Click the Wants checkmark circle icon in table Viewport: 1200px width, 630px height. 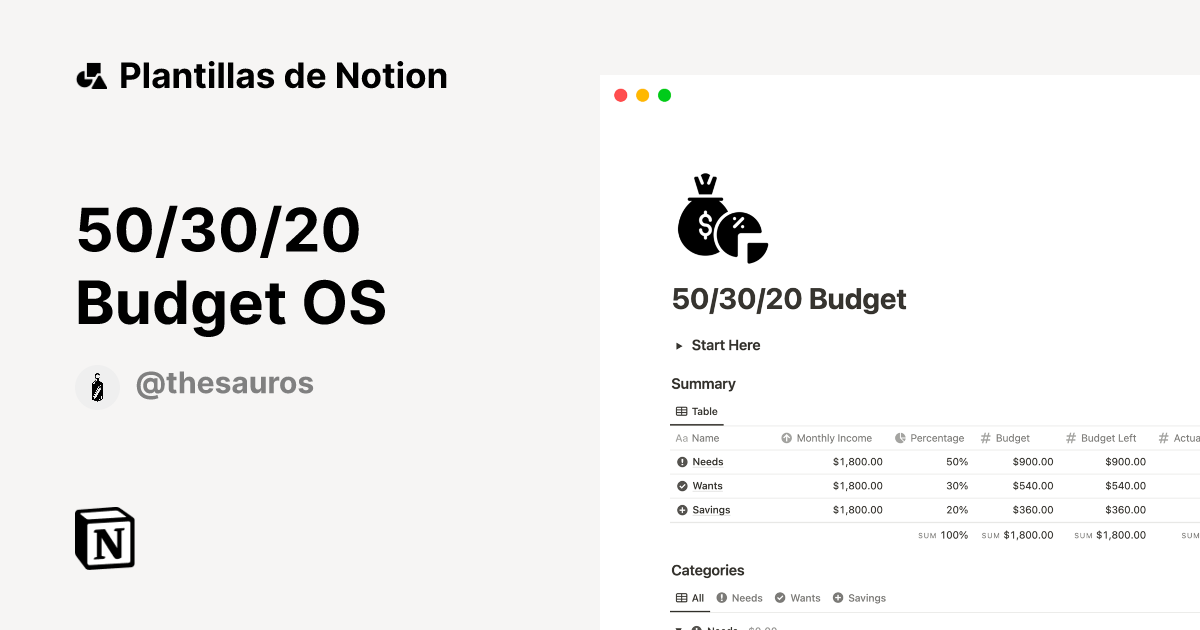[x=680, y=485]
